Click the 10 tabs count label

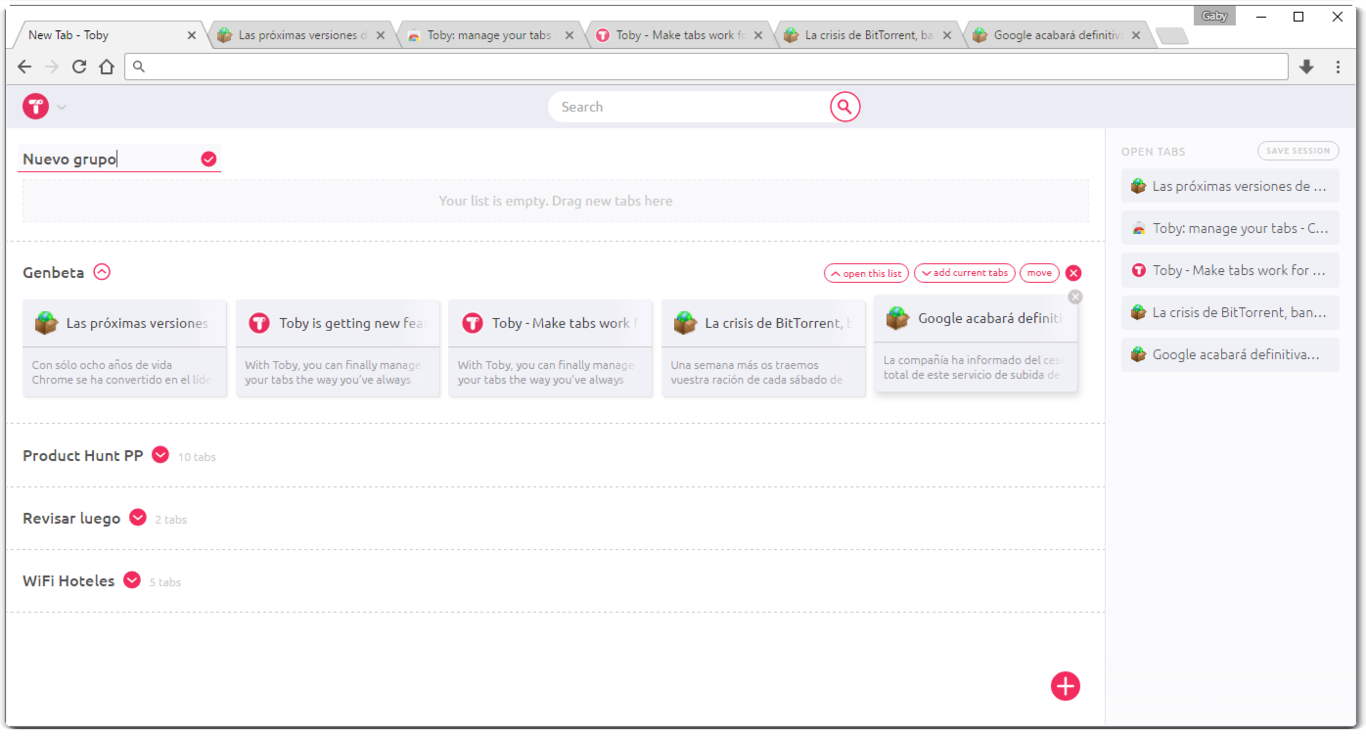pyautogui.click(x=197, y=457)
